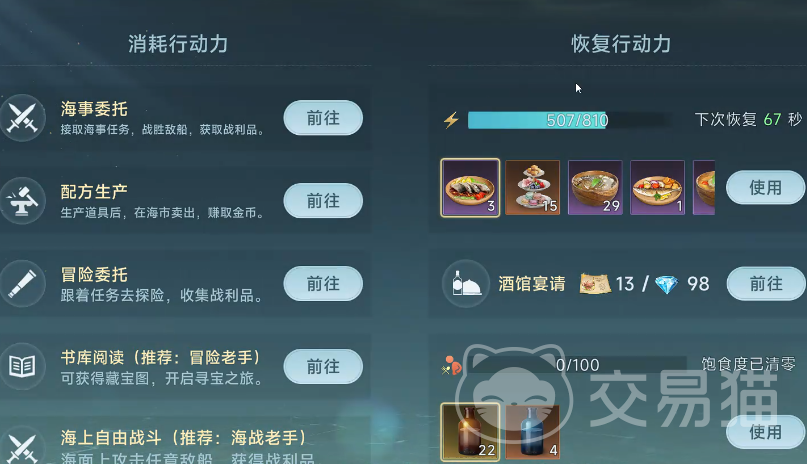Select the blue bottle with count 4
The image size is (807, 464).
click(x=533, y=432)
